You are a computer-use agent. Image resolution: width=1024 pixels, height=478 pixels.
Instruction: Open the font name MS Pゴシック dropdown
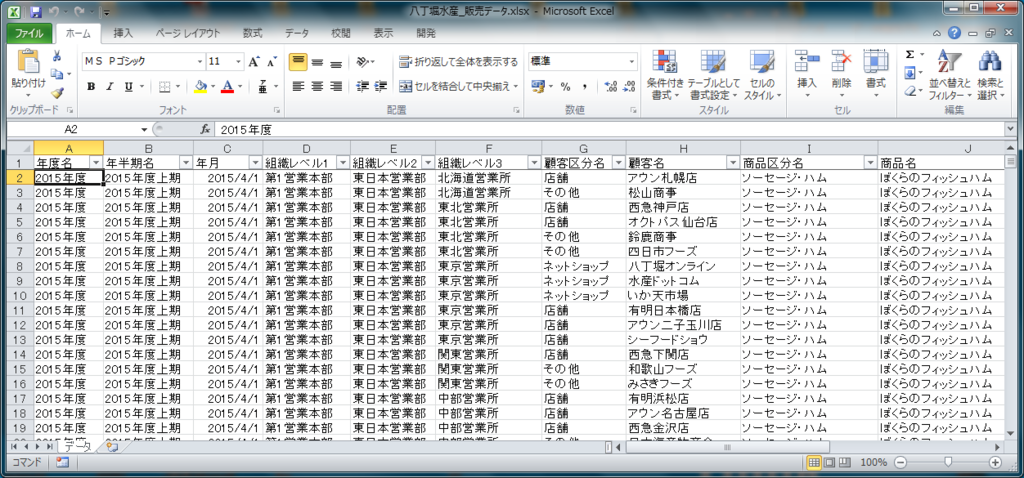pos(200,62)
